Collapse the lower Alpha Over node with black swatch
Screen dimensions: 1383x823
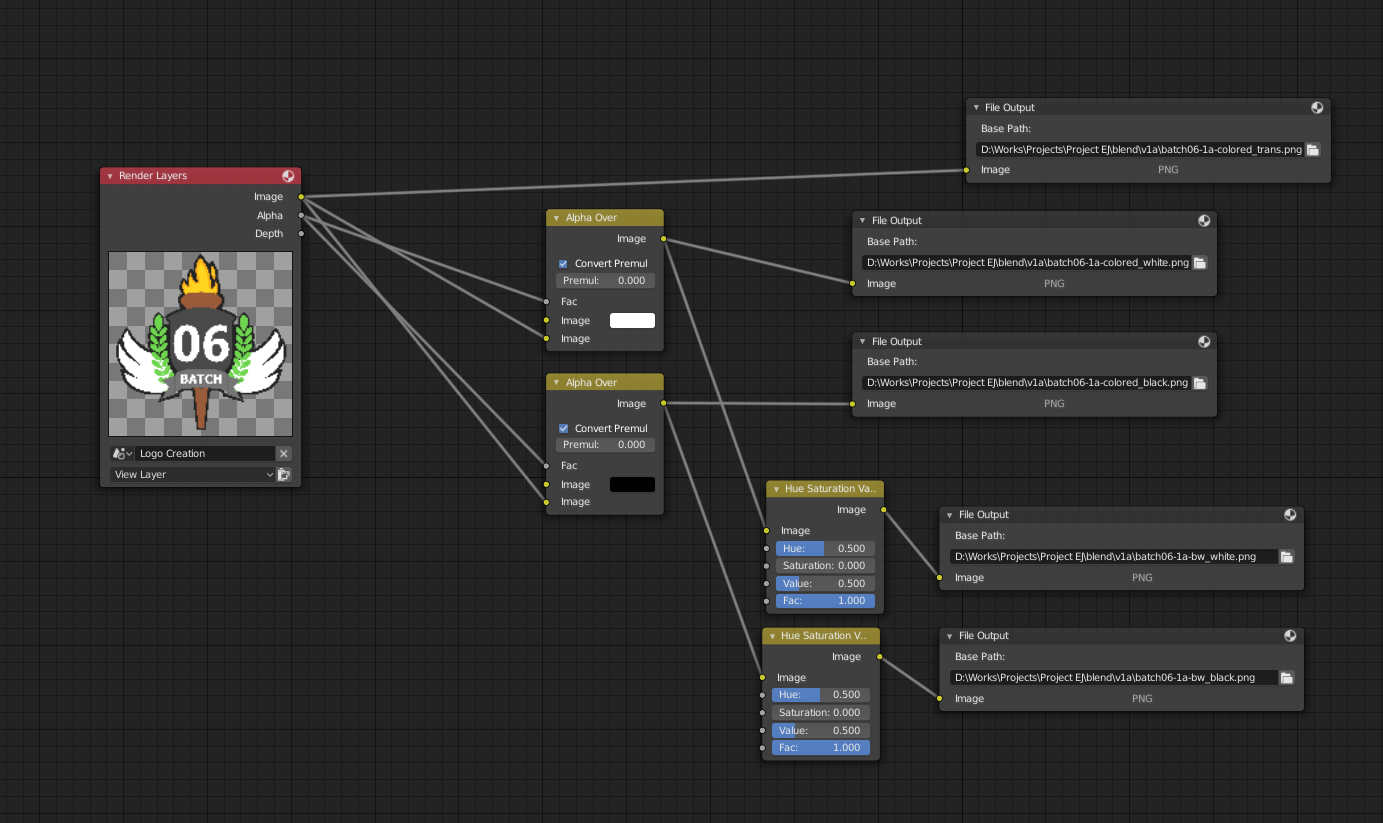click(x=557, y=383)
